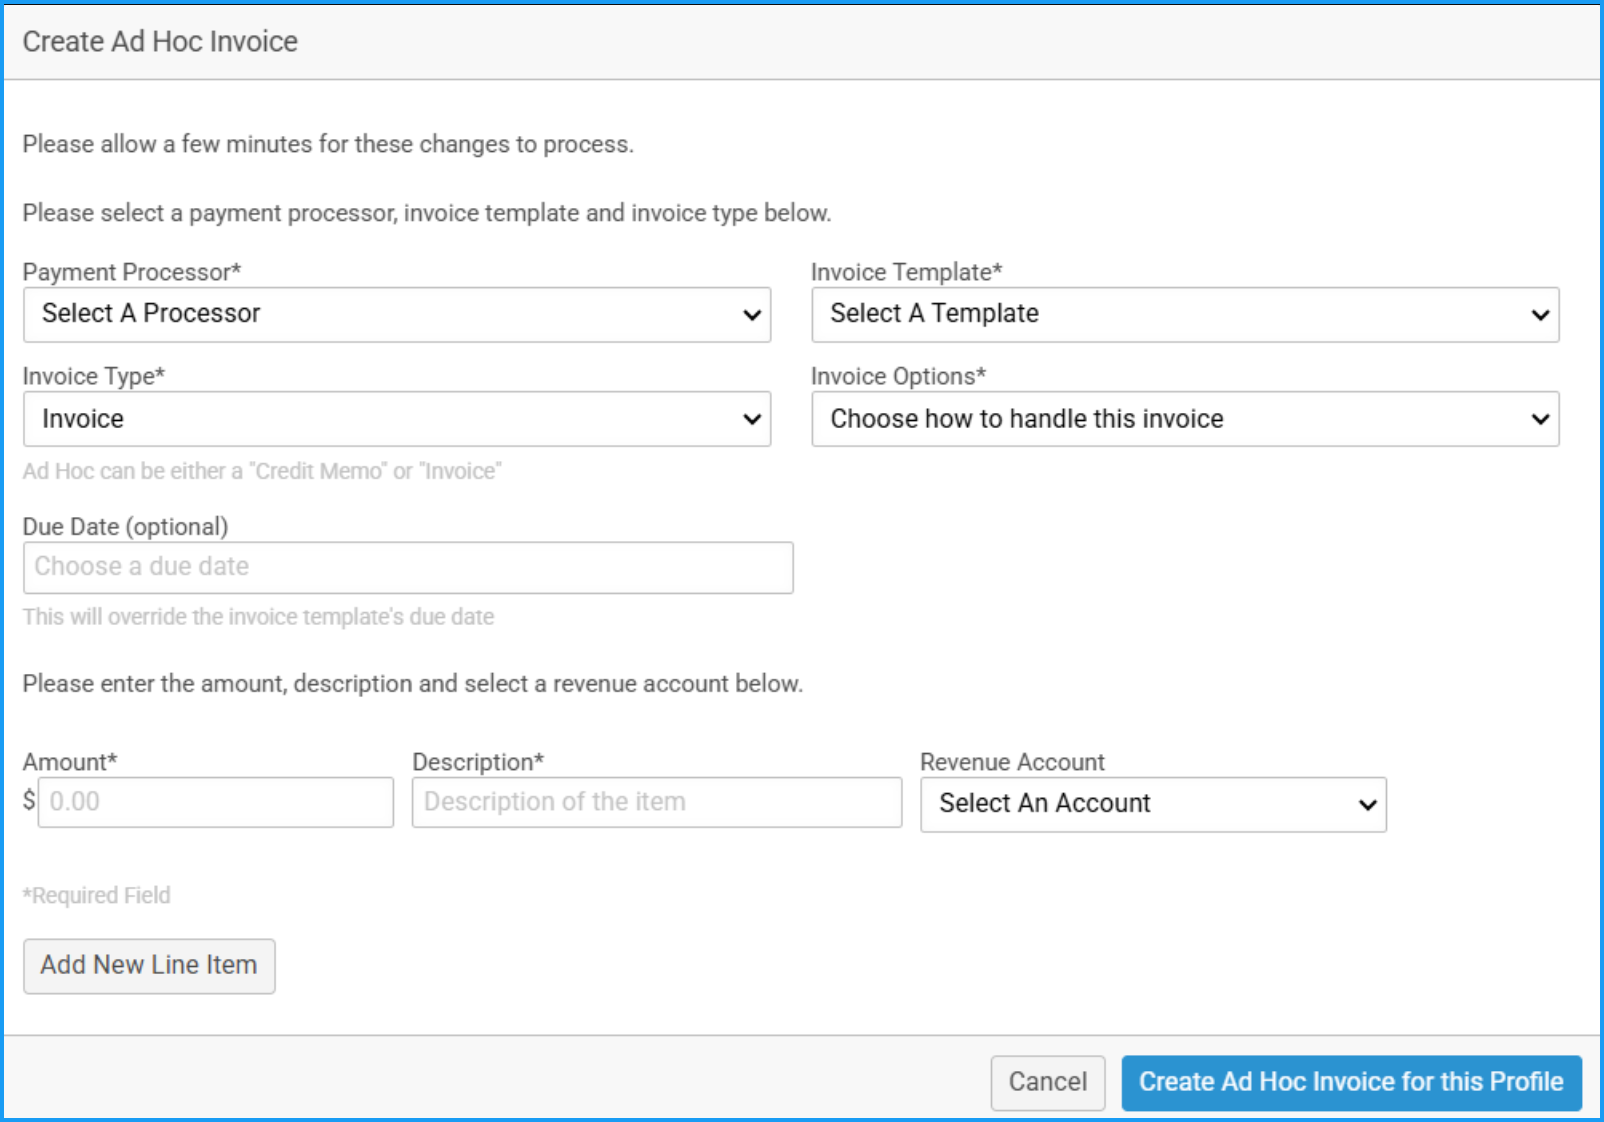
Task: Click the chevron arrow in Revenue Account field
Action: pos(1367,805)
